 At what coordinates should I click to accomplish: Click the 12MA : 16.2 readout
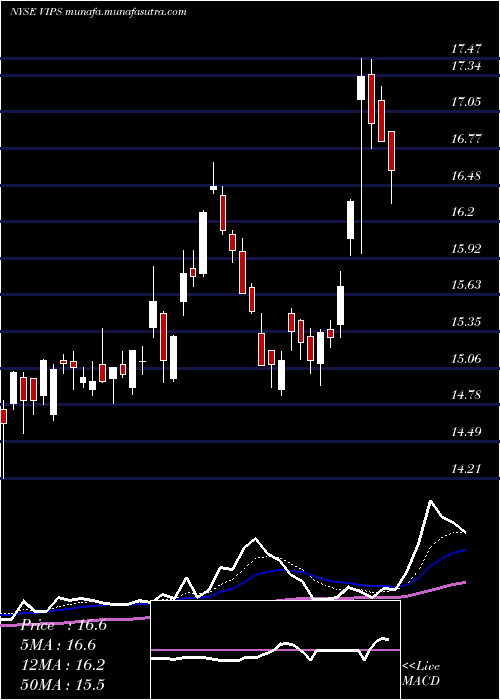tap(63, 665)
